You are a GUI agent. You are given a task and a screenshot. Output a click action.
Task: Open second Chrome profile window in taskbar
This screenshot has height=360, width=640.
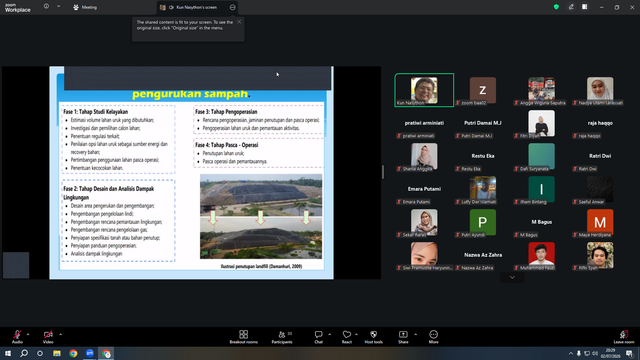[x=106, y=353]
